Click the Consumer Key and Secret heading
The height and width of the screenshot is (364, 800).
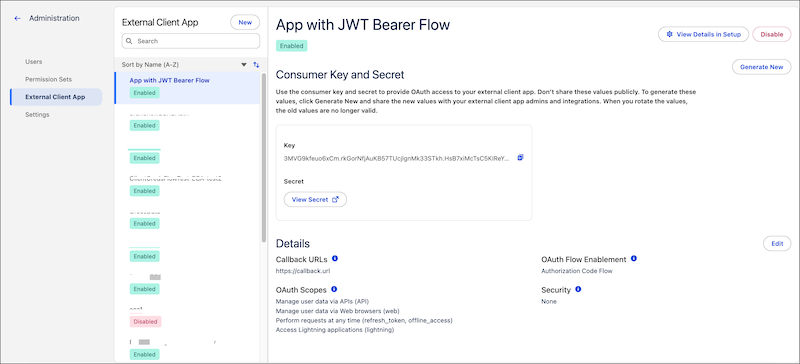point(340,75)
